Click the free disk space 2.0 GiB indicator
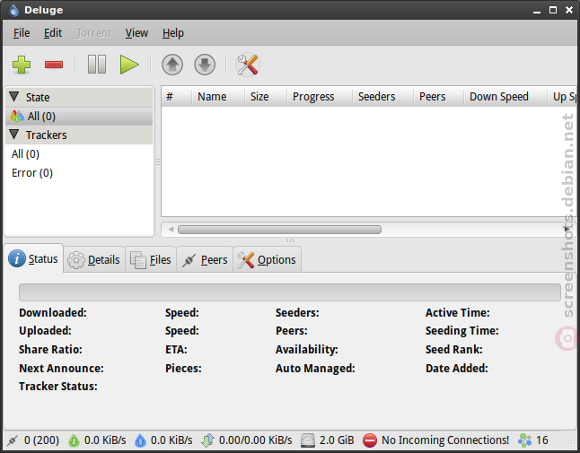The width and height of the screenshot is (580, 453). pyautogui.click(x=327, y=440)
